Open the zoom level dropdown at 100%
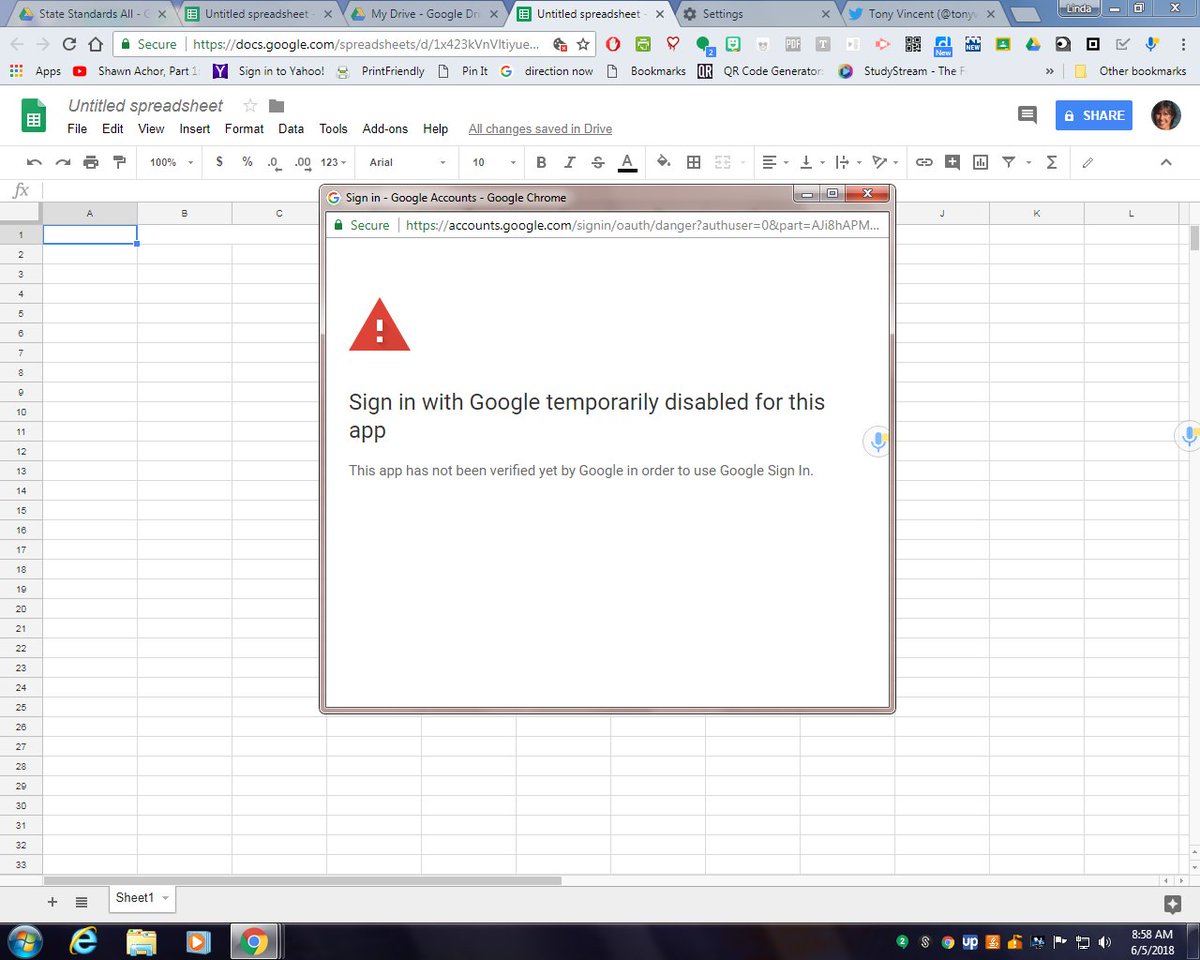Viewport: 1200px width, 960px height. (170, 162)
